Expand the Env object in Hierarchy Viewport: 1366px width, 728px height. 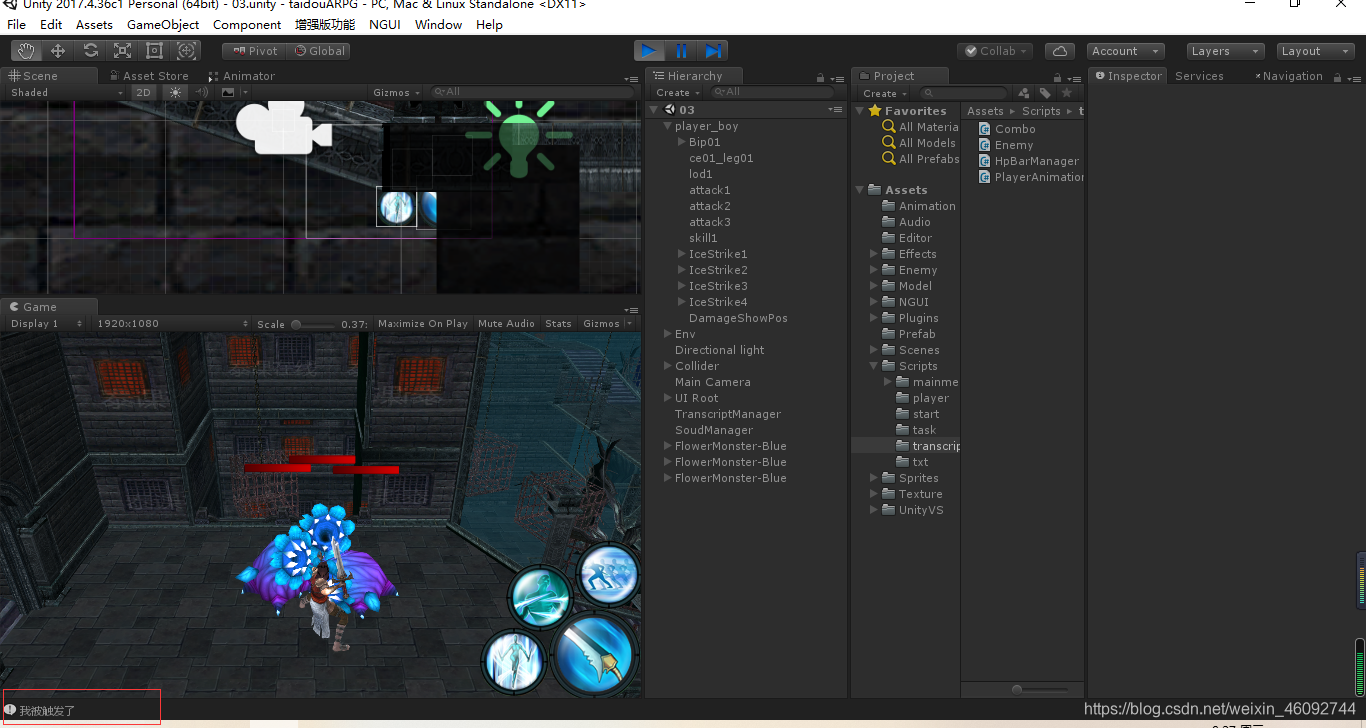pos(668,334)
